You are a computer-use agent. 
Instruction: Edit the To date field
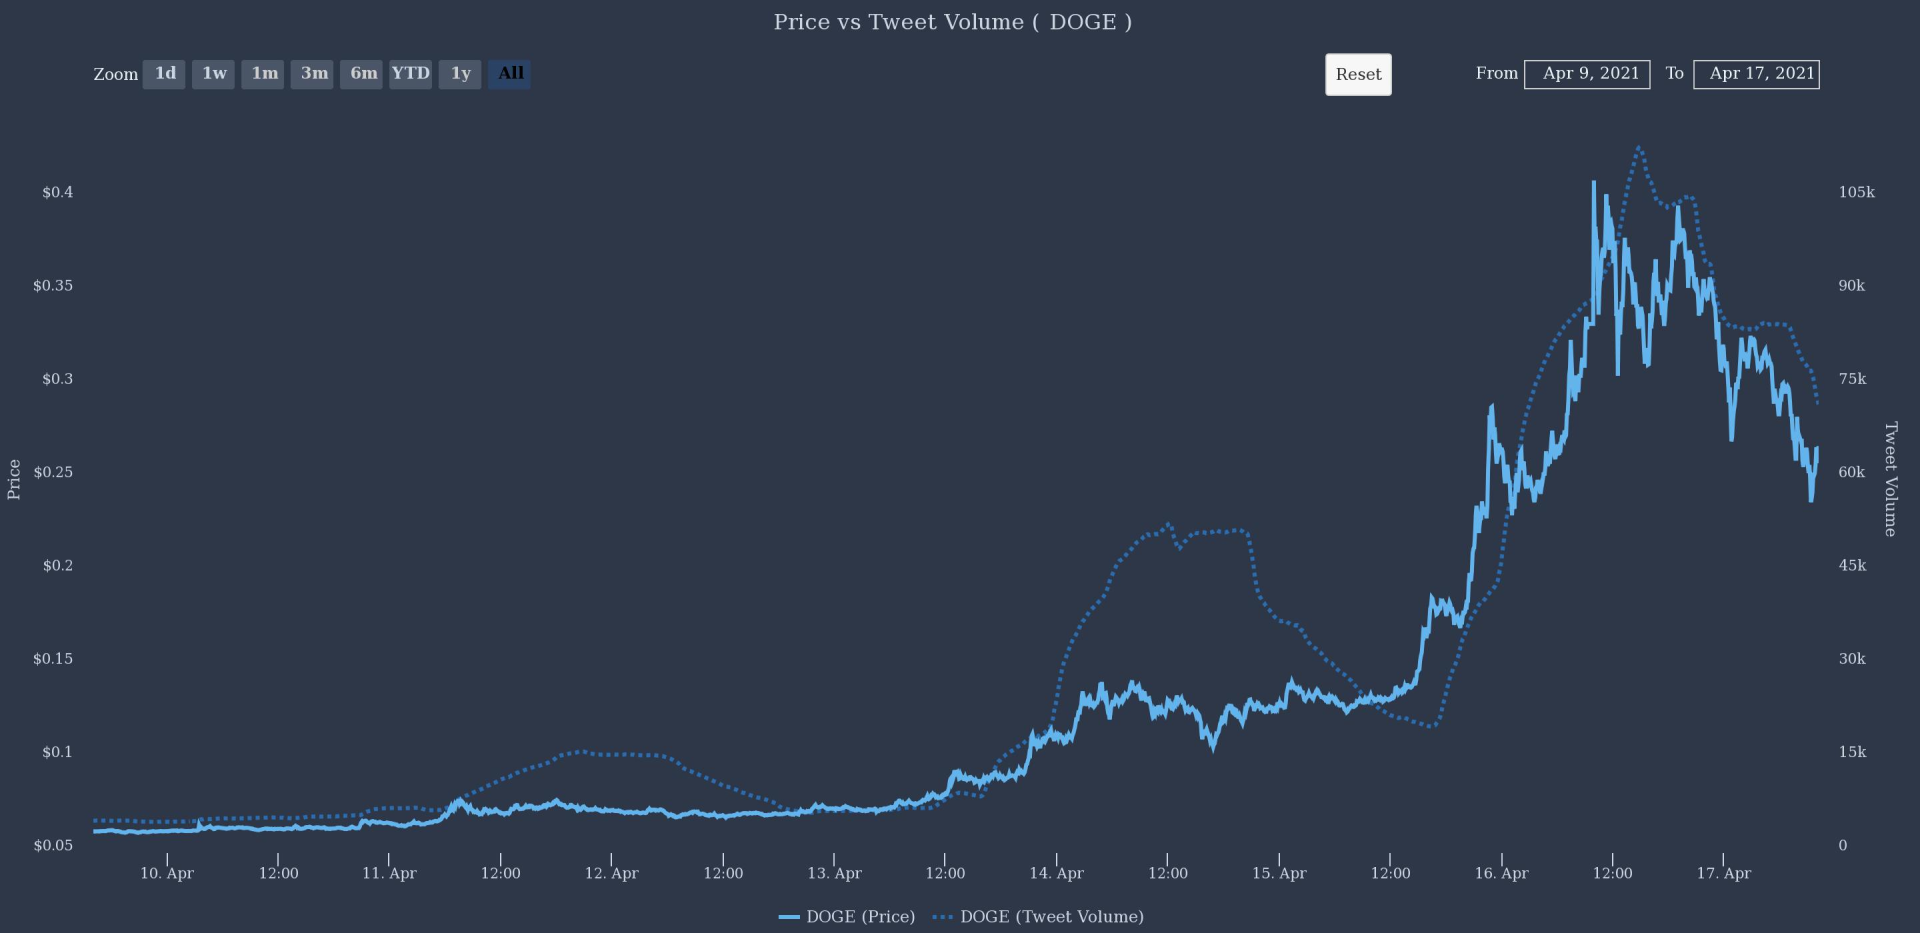pos(1756,74)
